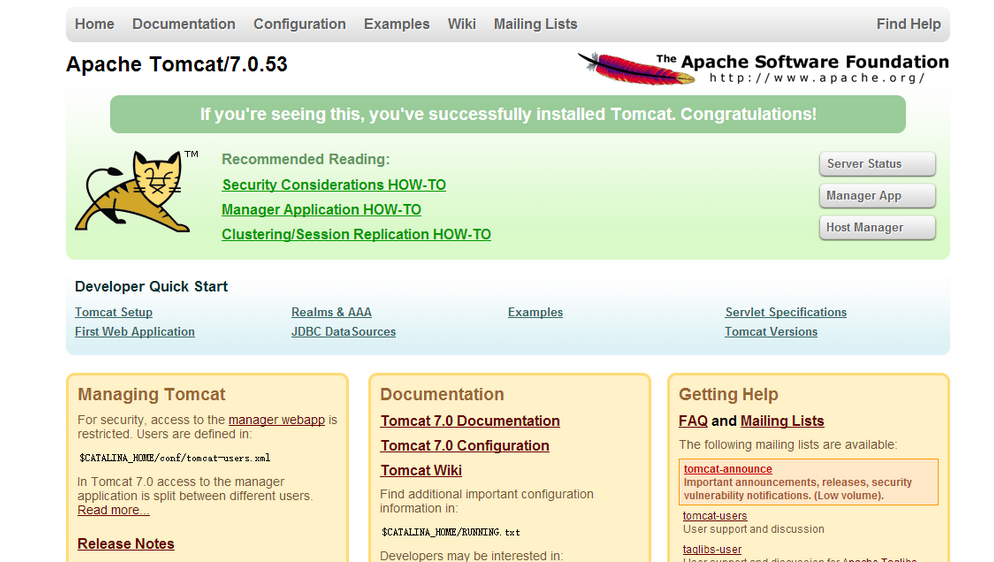Click the http://www.apache.org/ URL text
Image resolution: width=994 pixels, height=562 pixels.
click(817, 78)
